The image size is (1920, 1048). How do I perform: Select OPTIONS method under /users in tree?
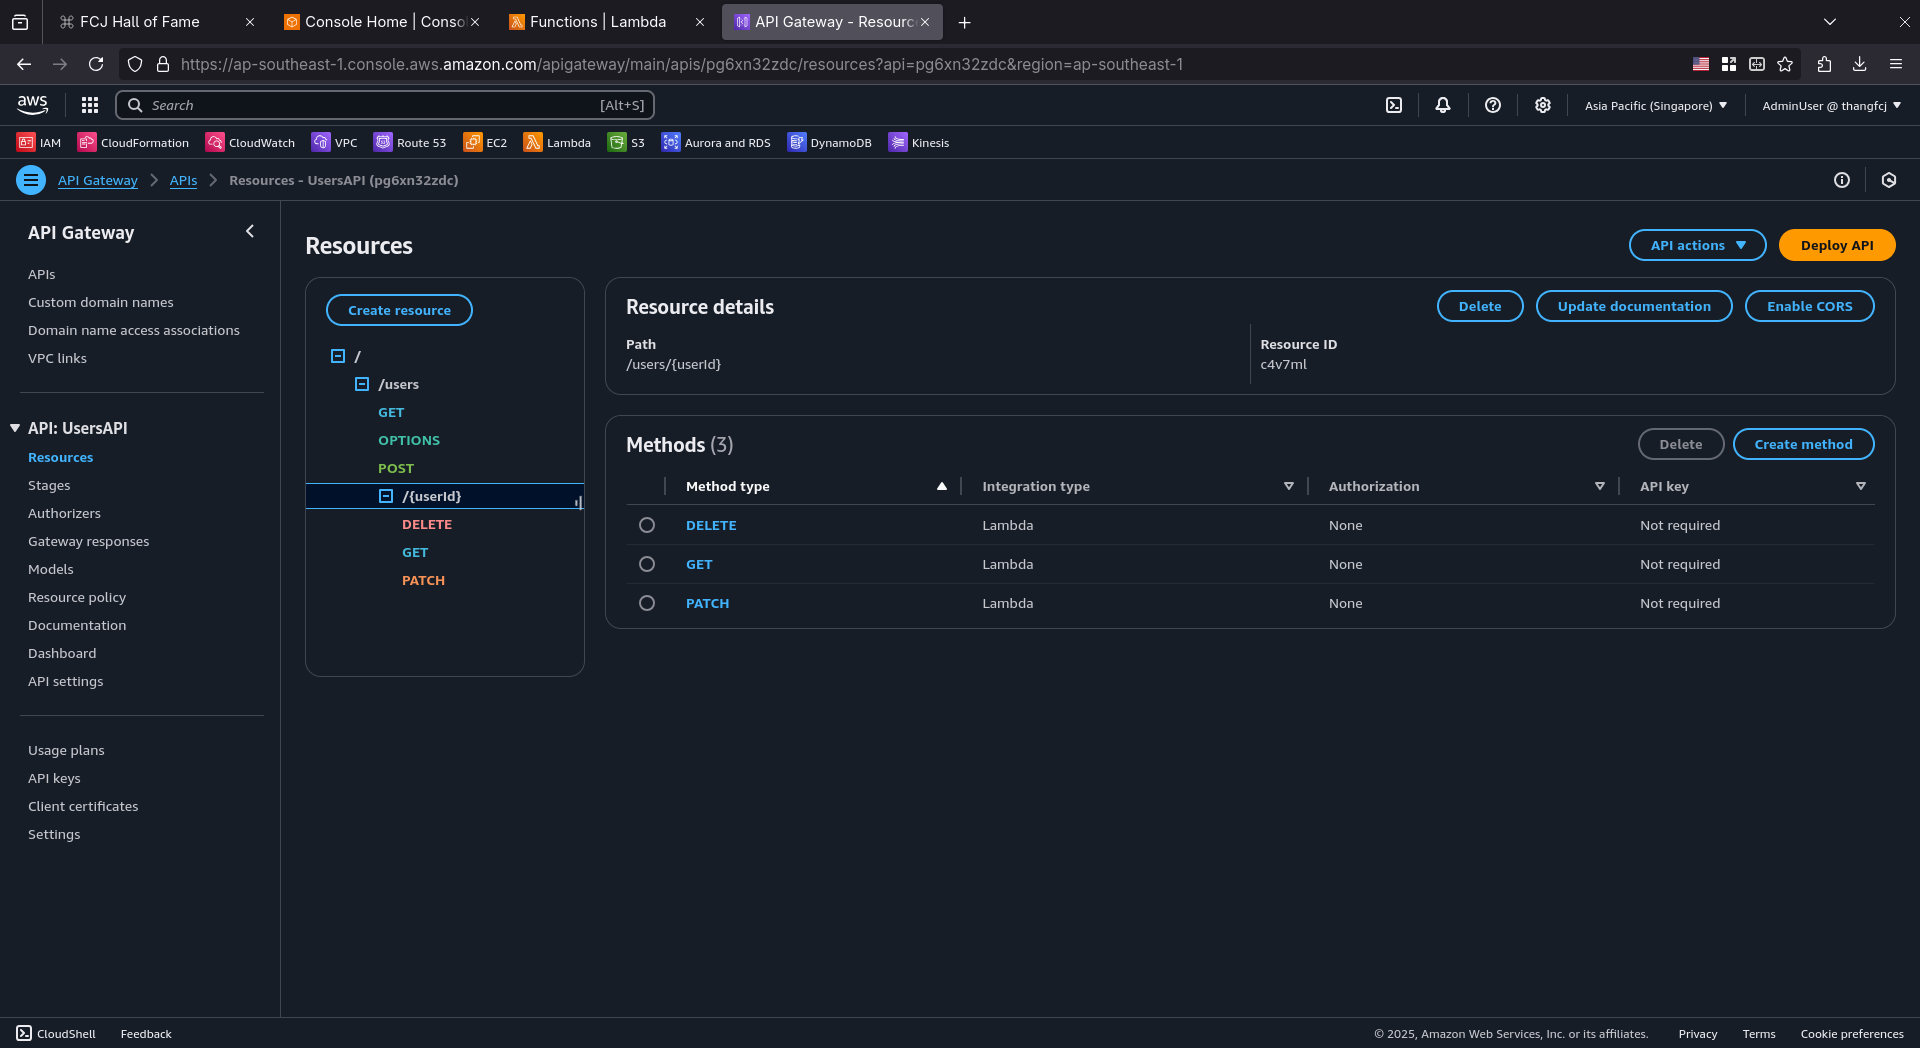(409, 440)
